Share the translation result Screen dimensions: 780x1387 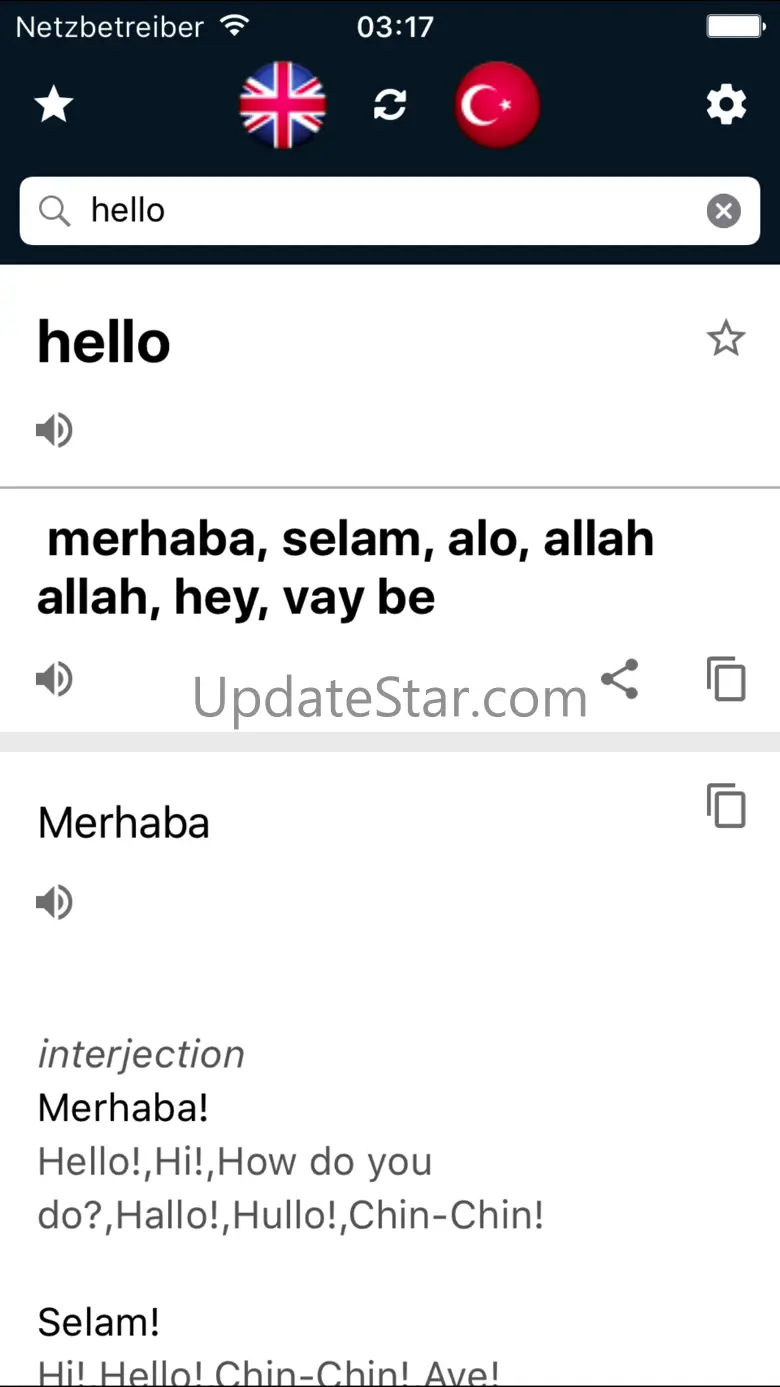coord(620,679)
